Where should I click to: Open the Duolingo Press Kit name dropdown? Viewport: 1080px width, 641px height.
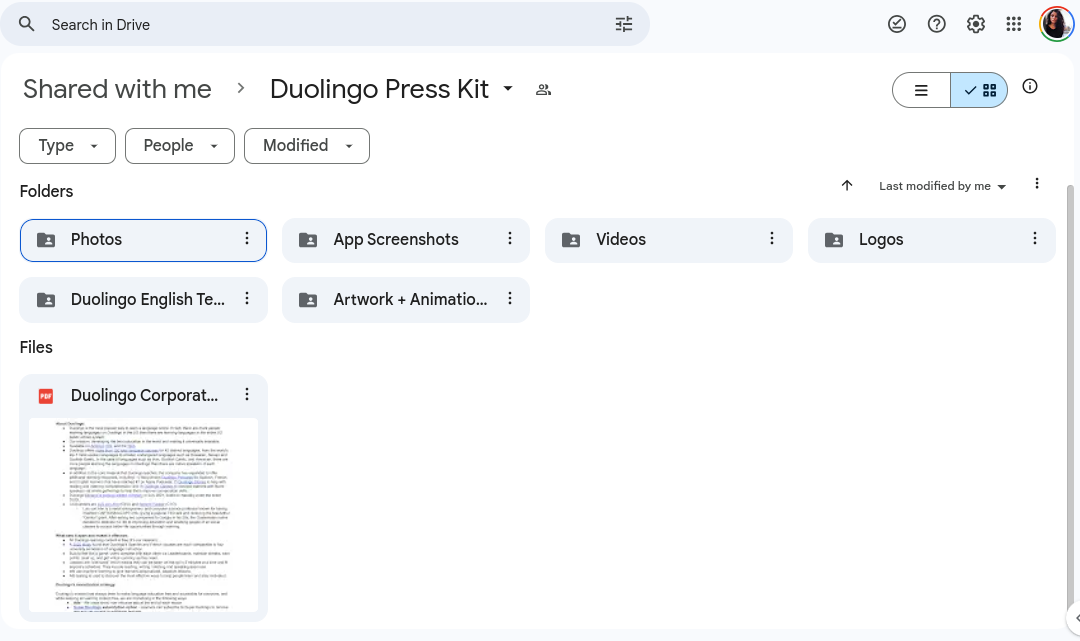508,89
